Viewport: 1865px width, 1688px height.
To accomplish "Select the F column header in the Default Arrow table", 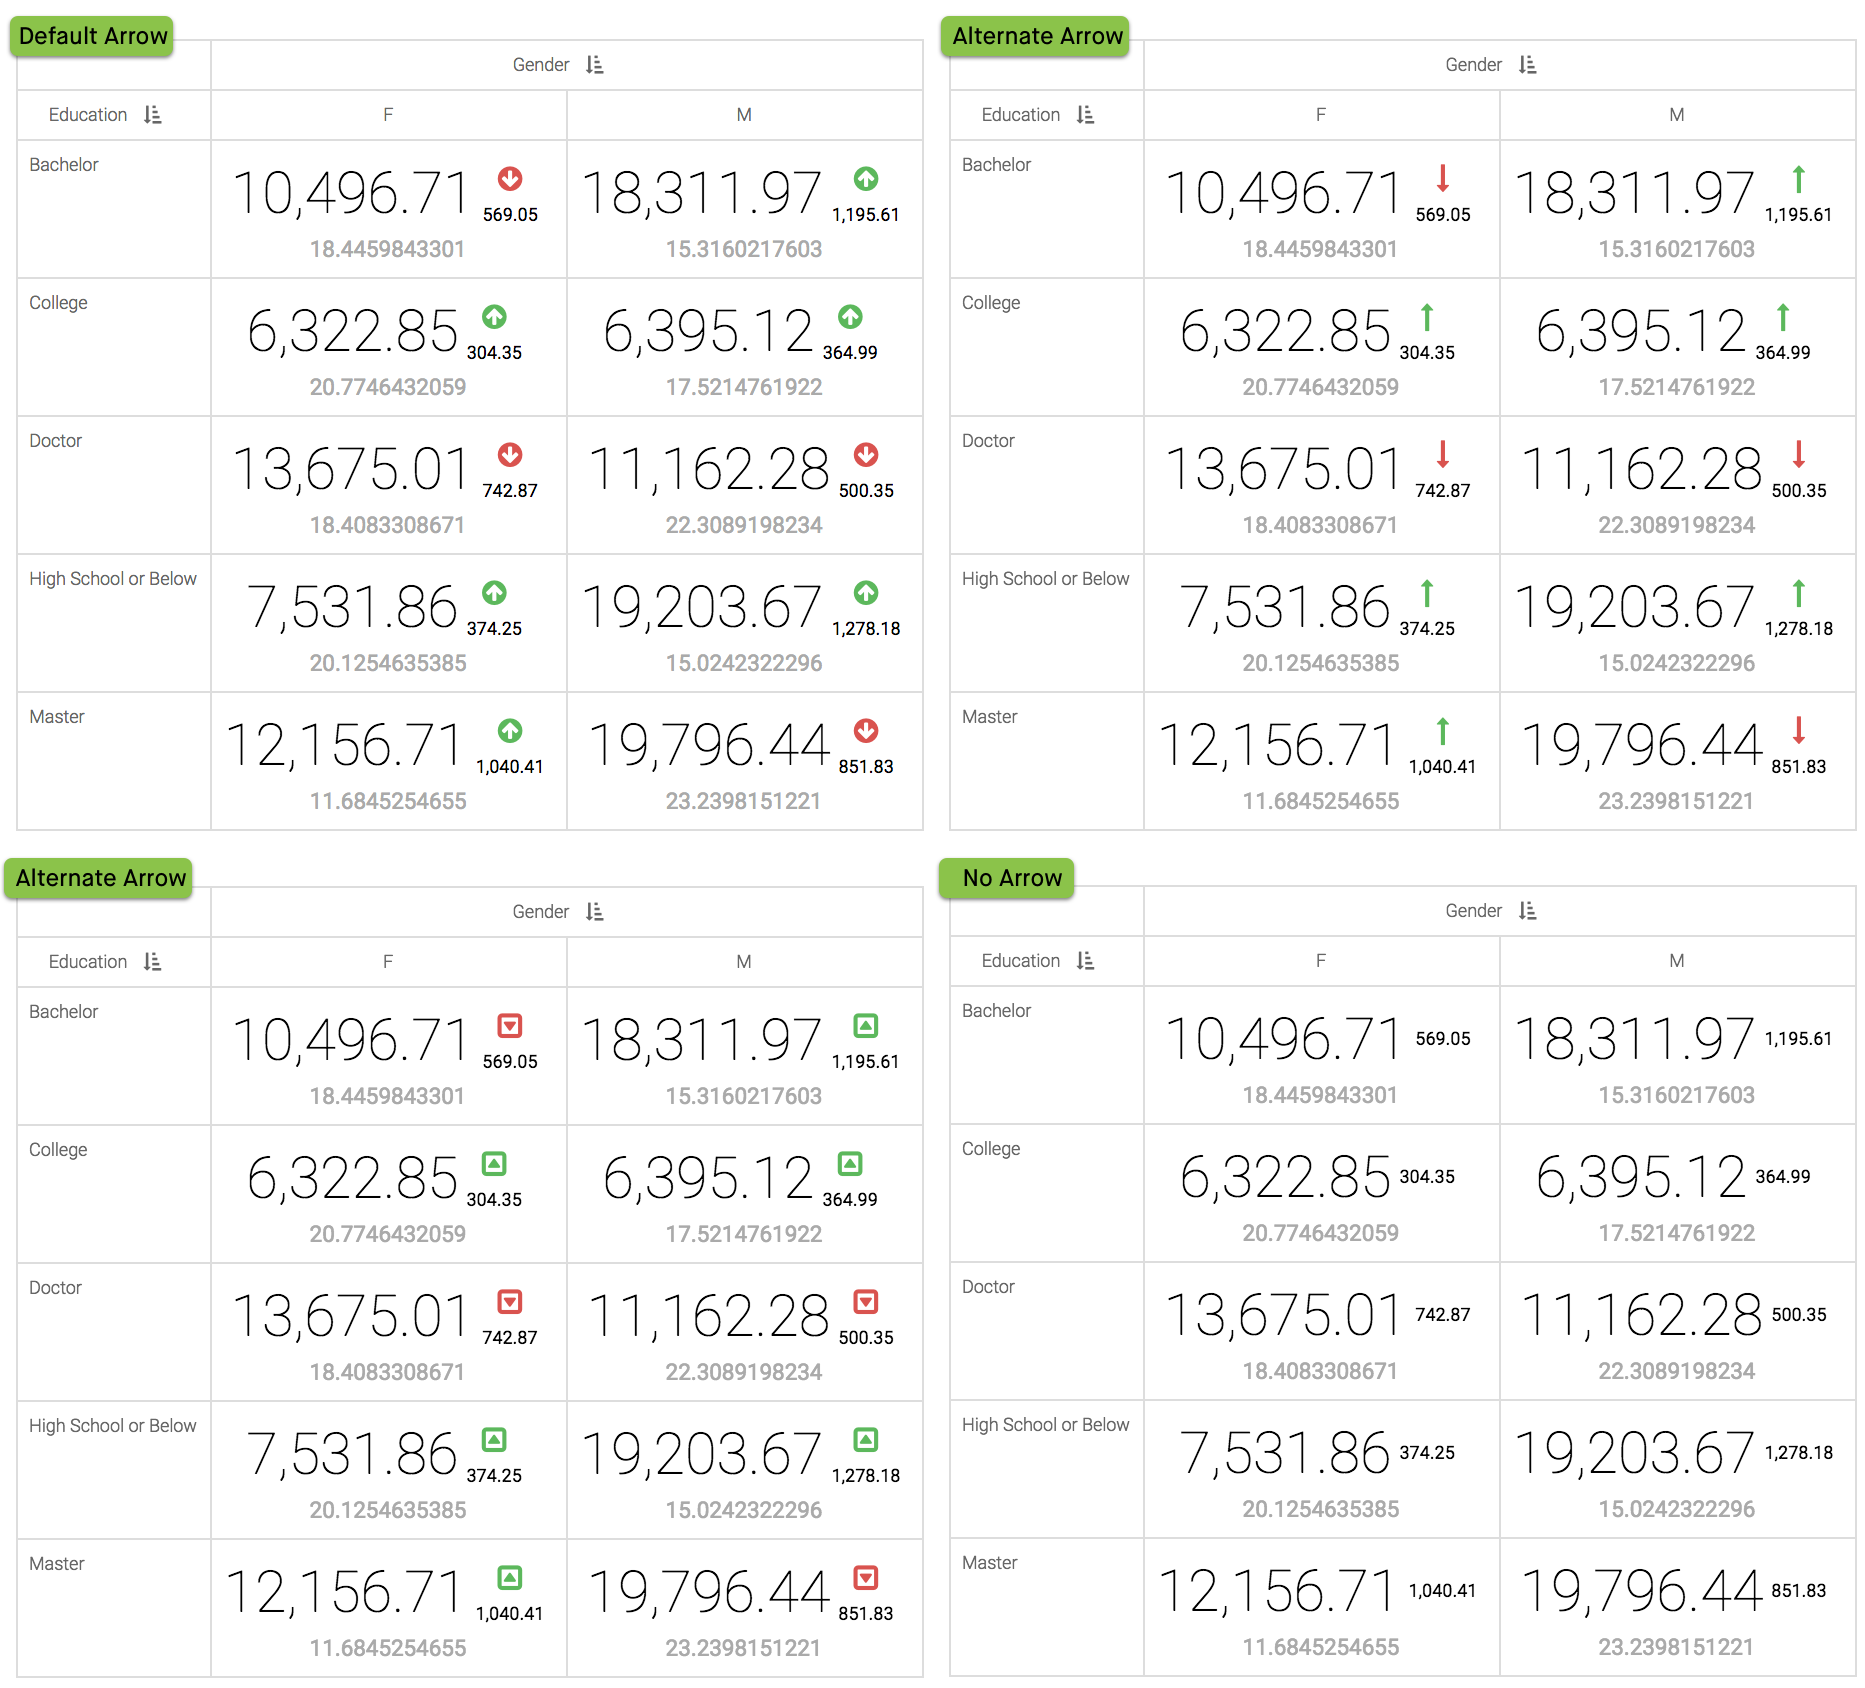I will point(388,115).
